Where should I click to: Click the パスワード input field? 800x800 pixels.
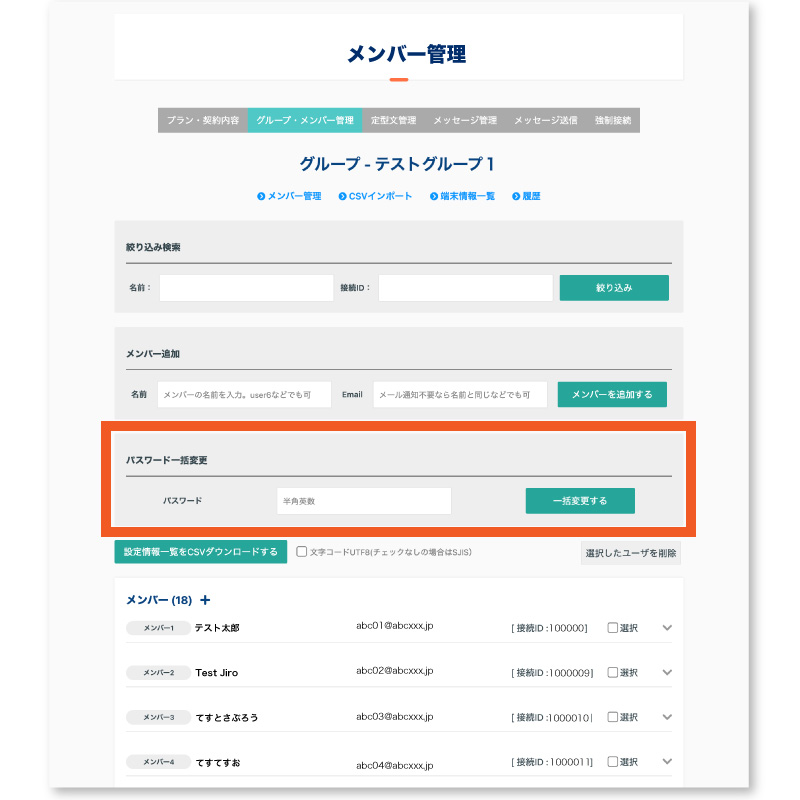[366, 500]
